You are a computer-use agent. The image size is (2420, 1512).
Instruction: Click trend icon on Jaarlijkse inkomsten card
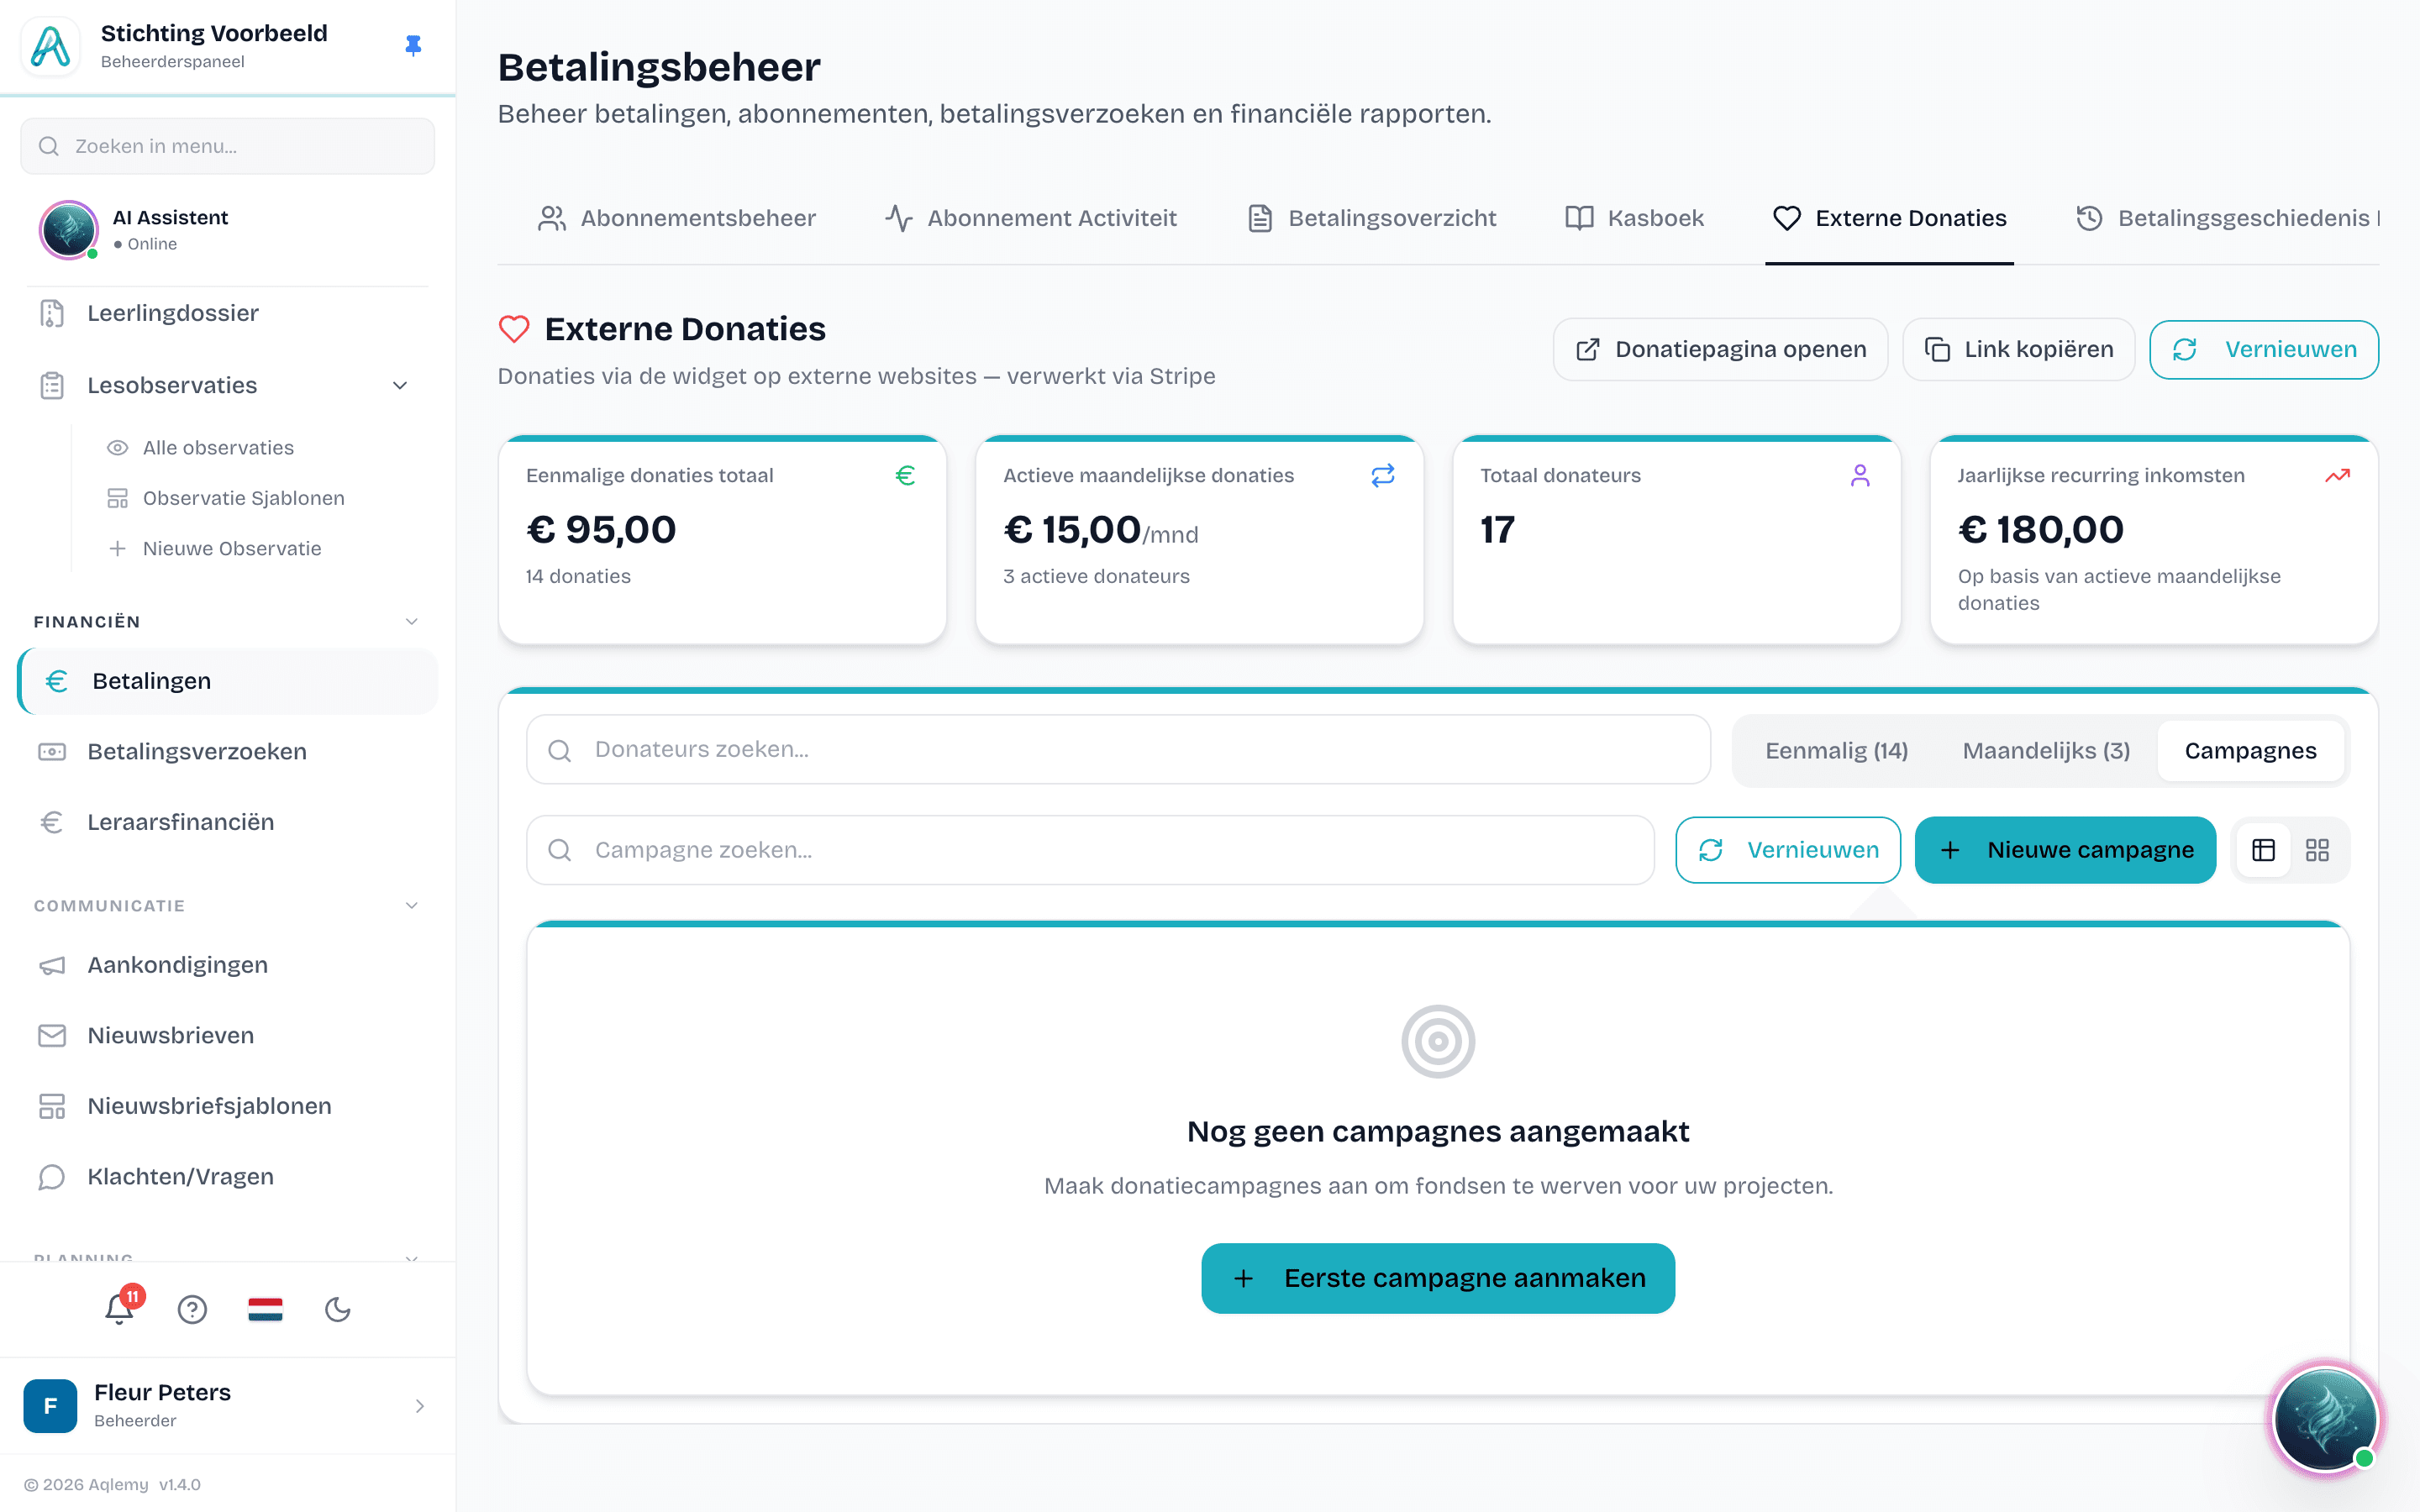[2337, 476]
